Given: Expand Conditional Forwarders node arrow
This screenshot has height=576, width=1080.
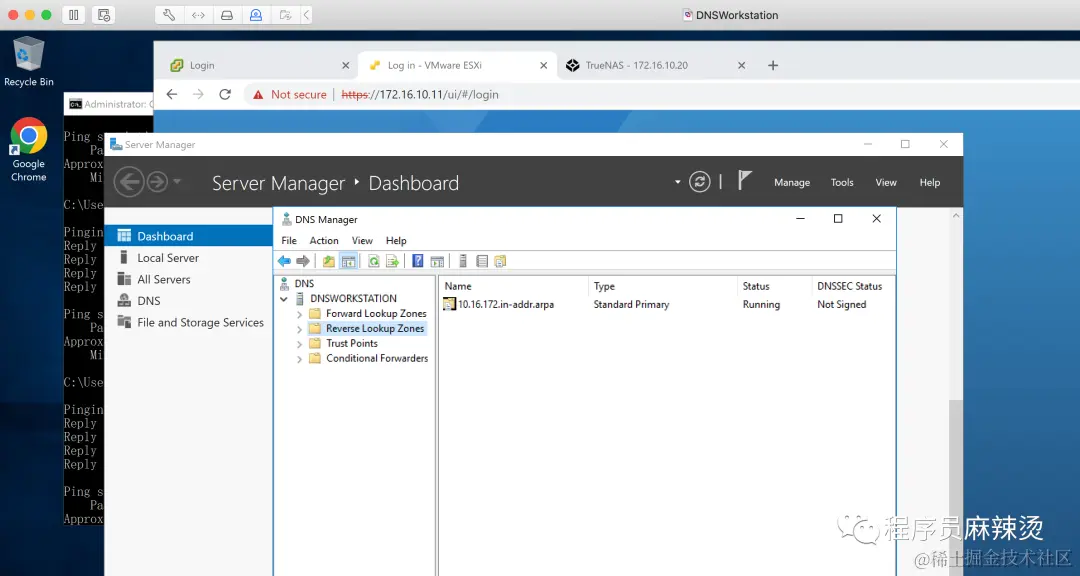Looking at the screenshot, I should coord(299,359).
